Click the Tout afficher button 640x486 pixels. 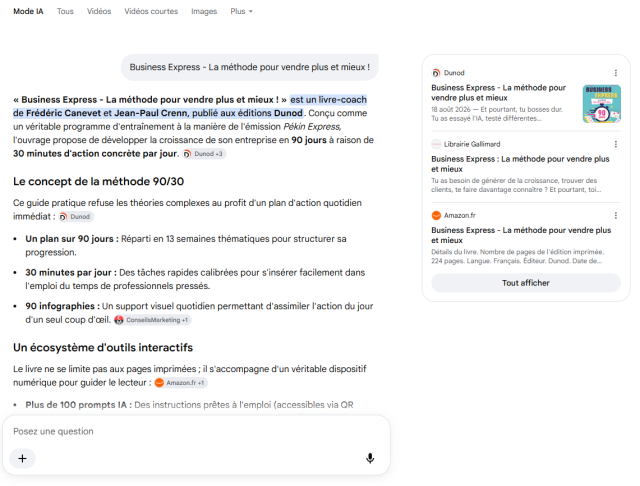click(526, 283)
